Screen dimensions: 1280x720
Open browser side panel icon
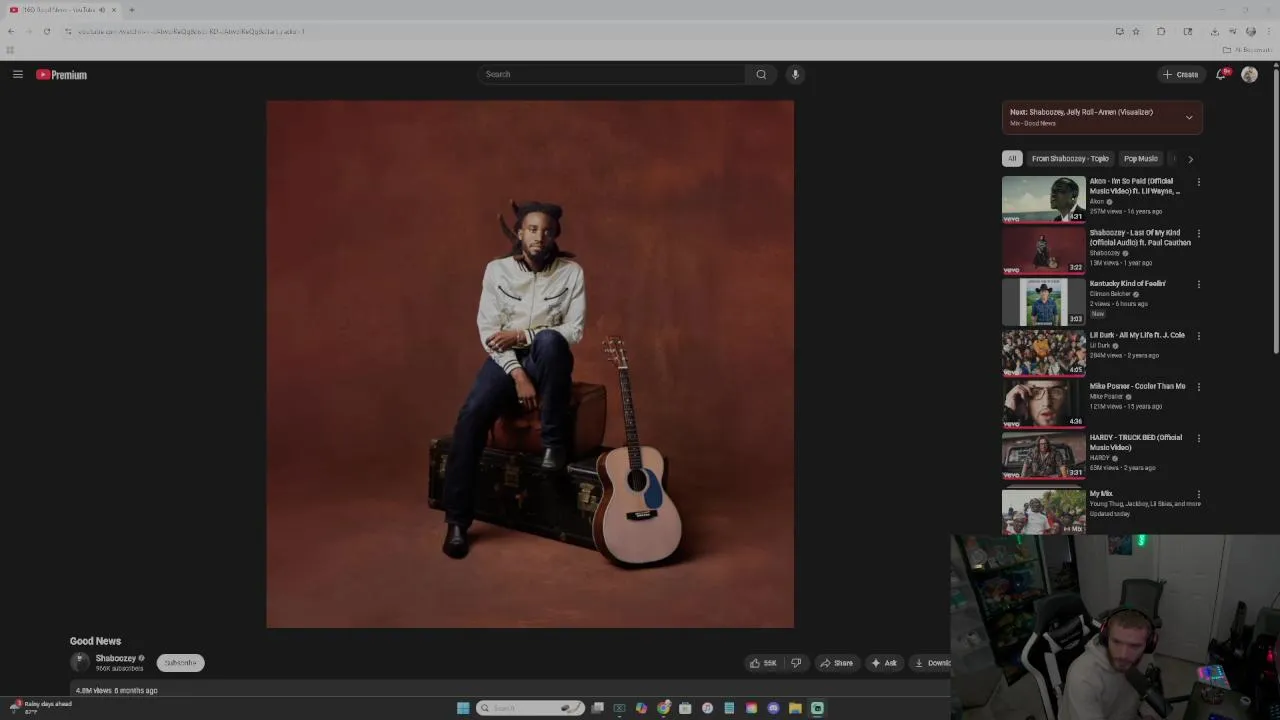point(1188,31)
